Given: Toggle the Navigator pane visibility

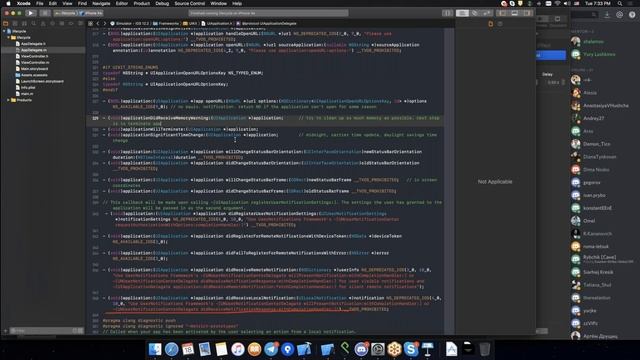Looking at the screenshot, I should pos(503,13).
